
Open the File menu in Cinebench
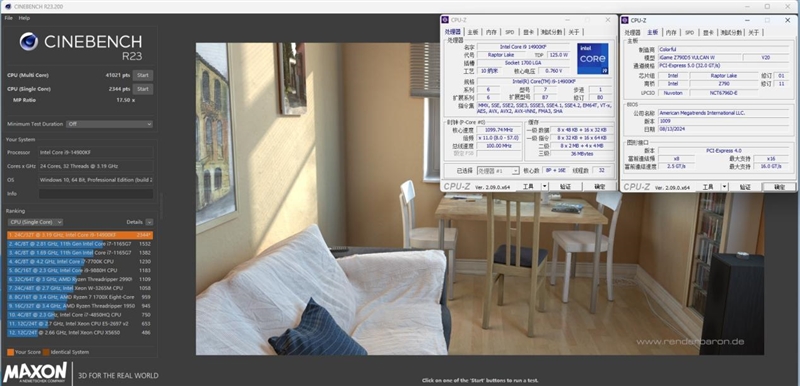(8, 18)
